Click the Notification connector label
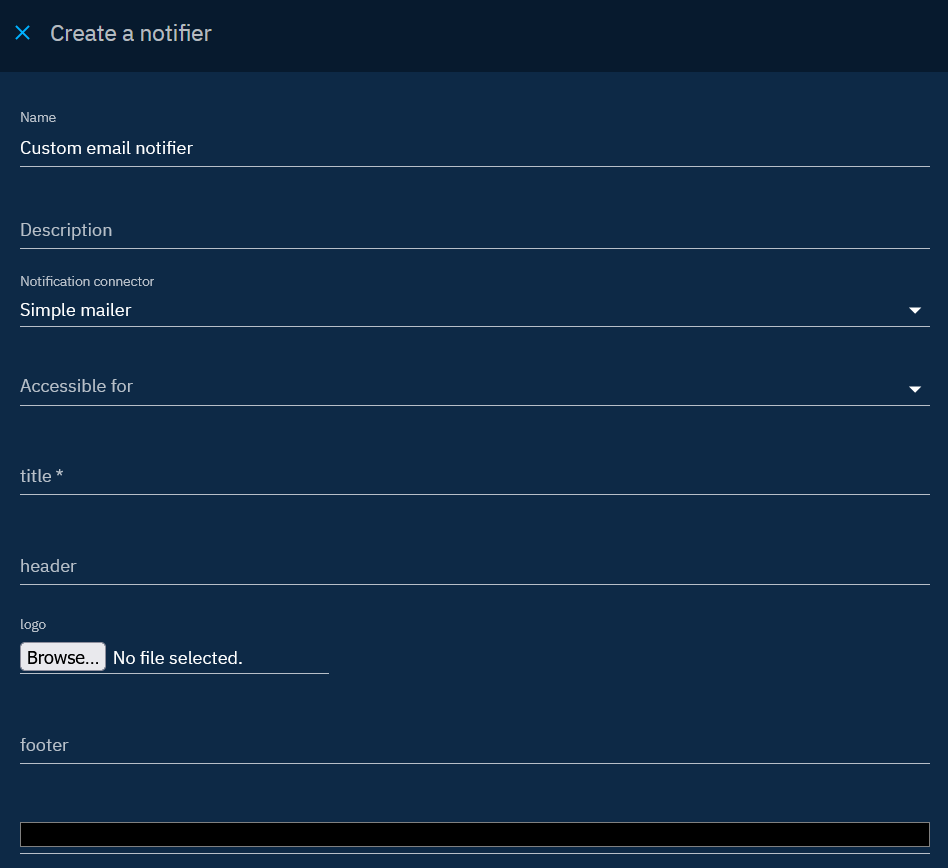This screenshot has height=868, width=948. click(87, 282)
